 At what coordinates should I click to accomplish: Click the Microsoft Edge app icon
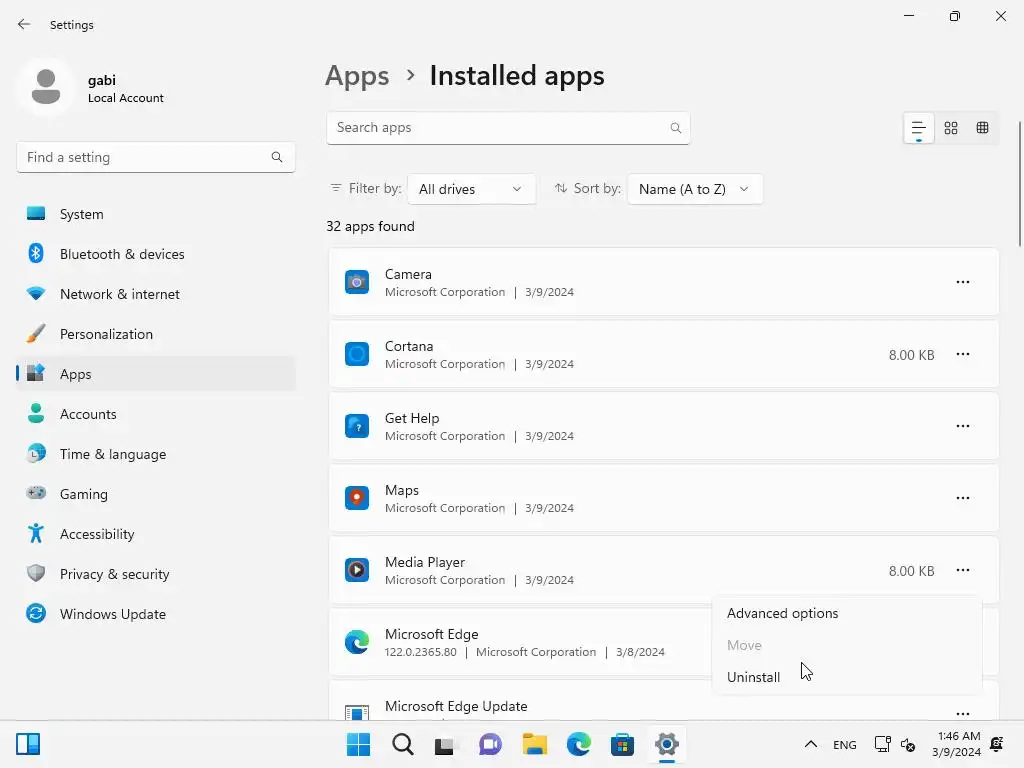(x=357, y=642)
